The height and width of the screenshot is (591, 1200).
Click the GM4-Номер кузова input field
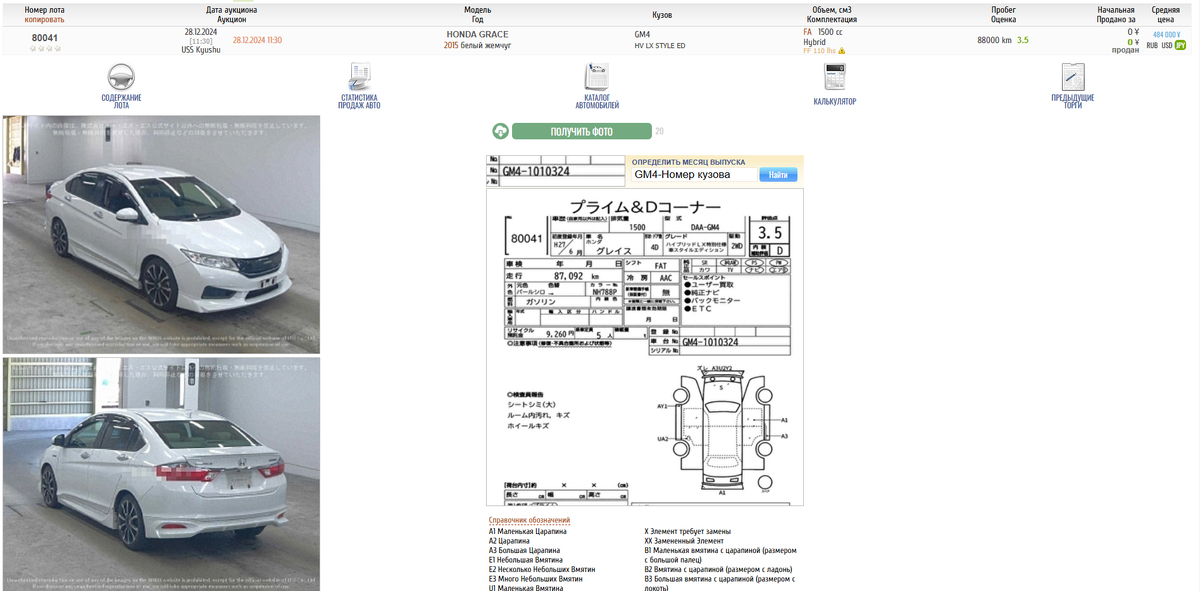(692, 174)
